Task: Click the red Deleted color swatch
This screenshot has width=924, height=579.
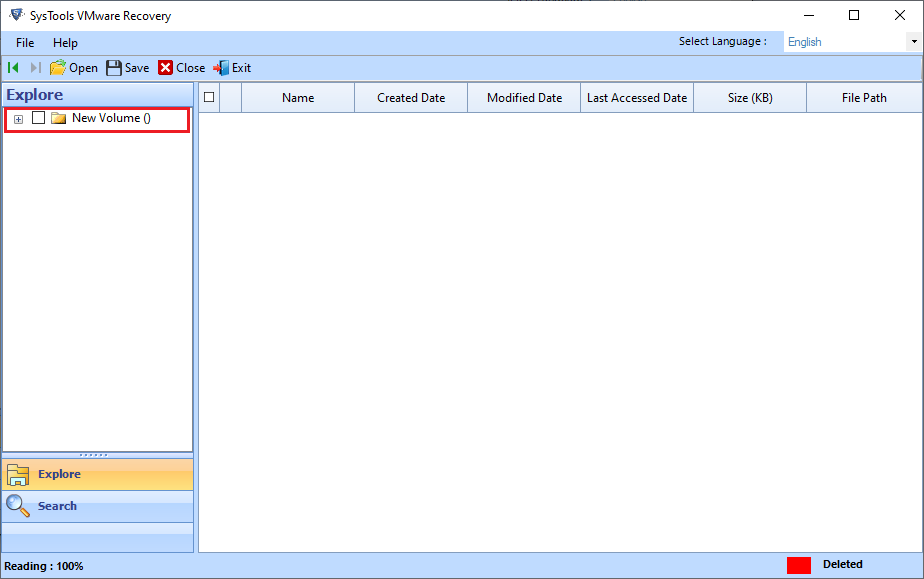Action: click(798, 565)
